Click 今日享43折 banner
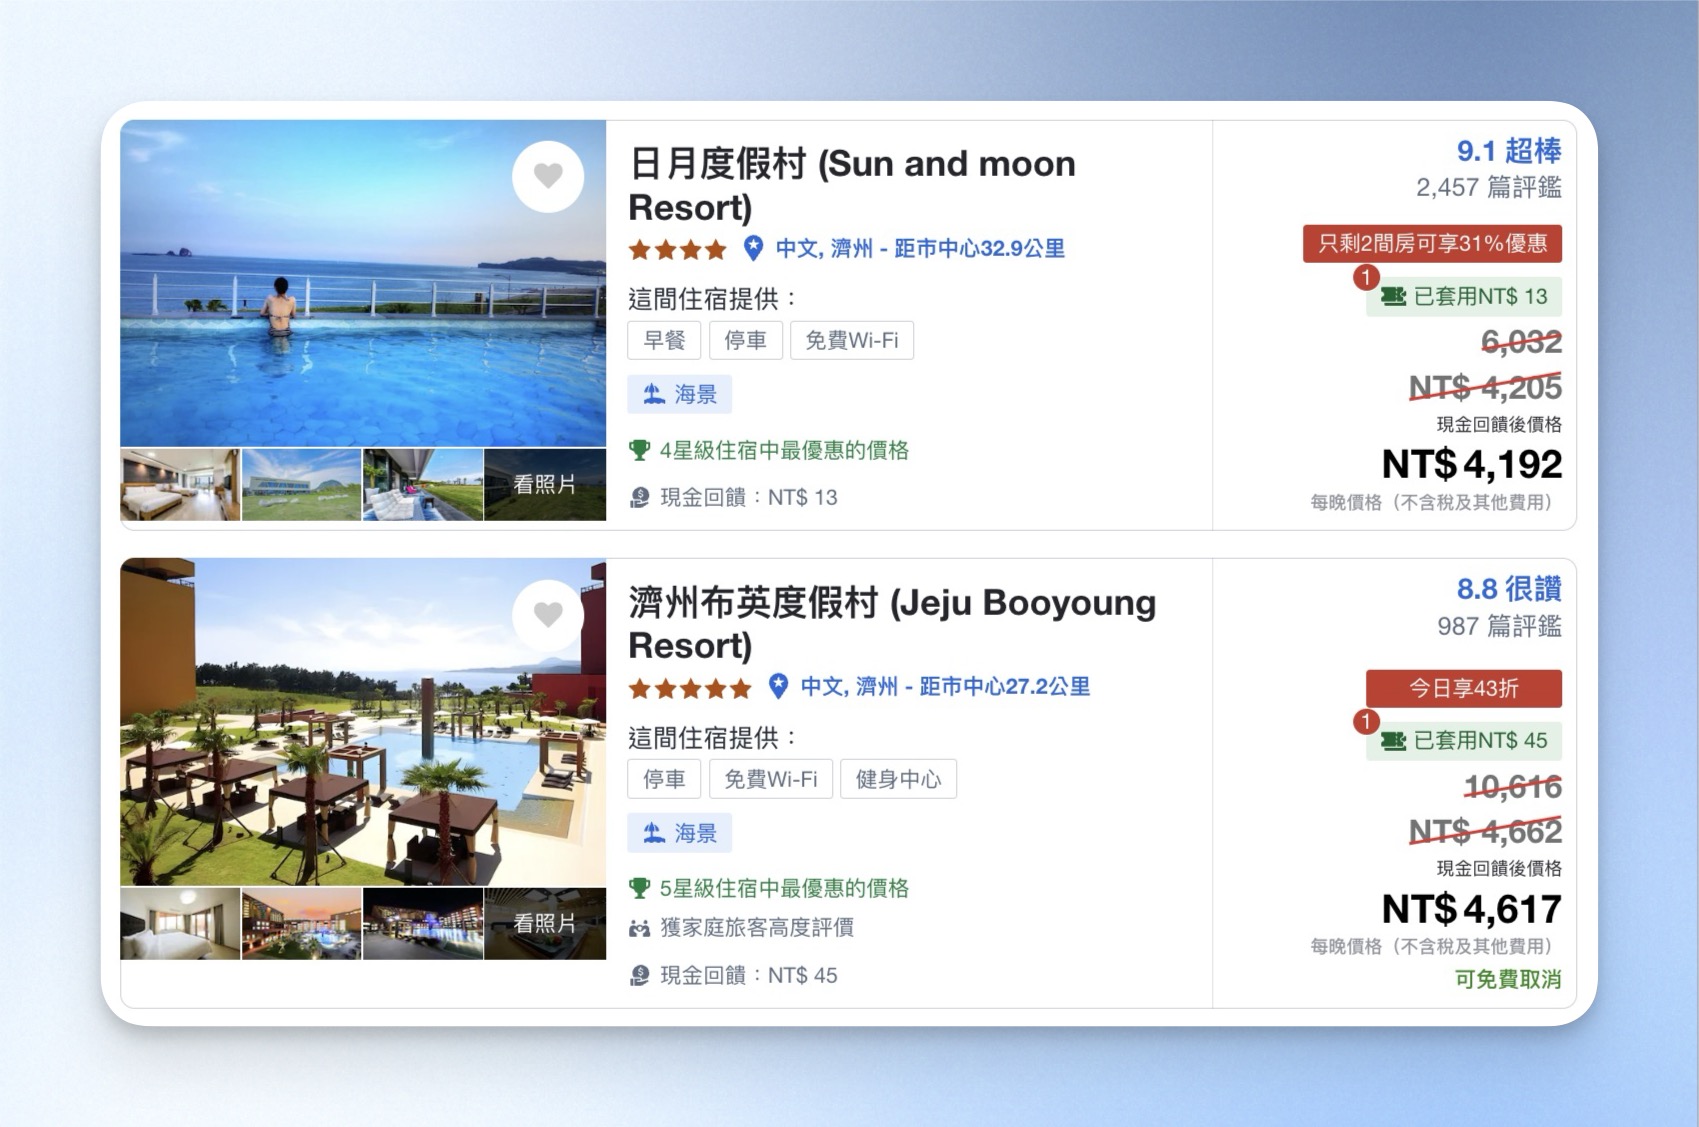1699x1127 pixels. (x=1464, y=688)
